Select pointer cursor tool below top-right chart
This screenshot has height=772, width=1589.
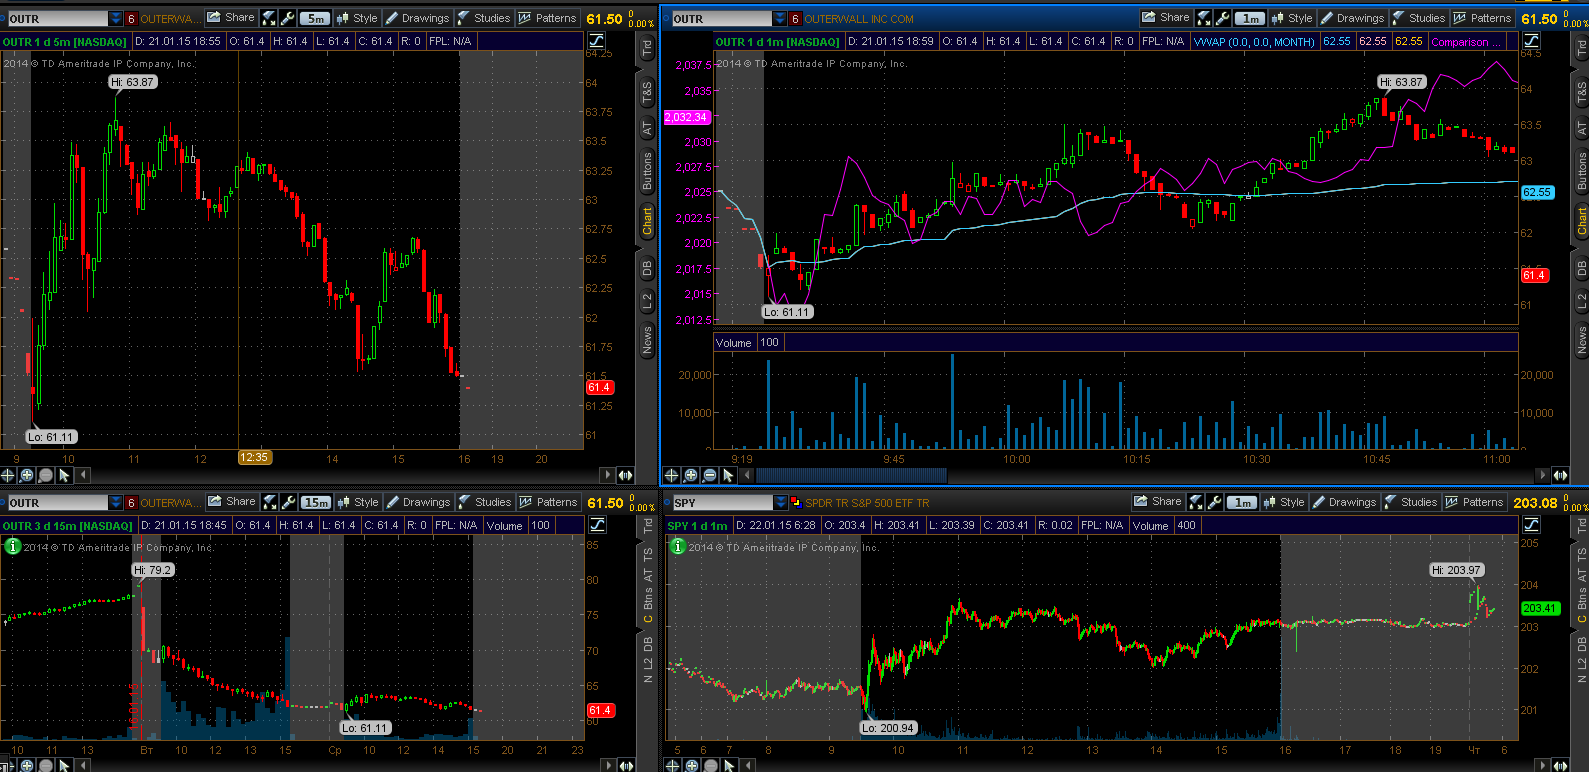coord(728,475)
